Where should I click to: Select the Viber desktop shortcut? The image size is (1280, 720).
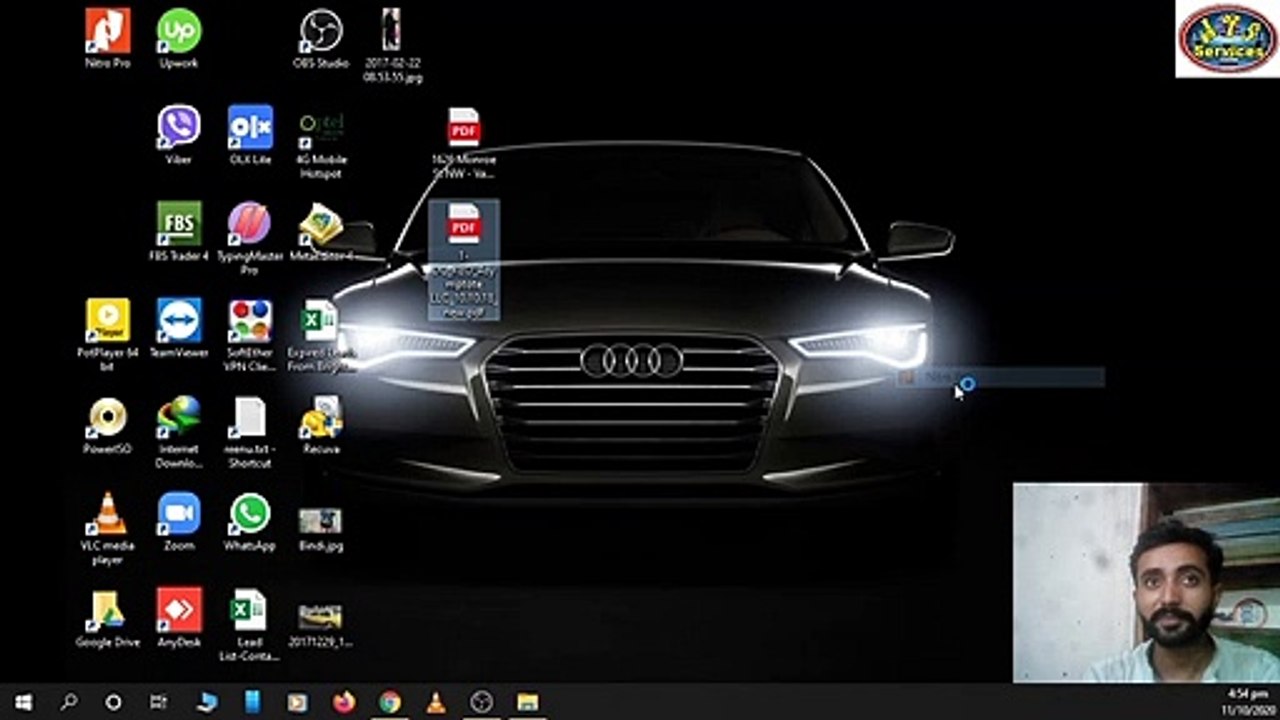click(x=179, y=135)
